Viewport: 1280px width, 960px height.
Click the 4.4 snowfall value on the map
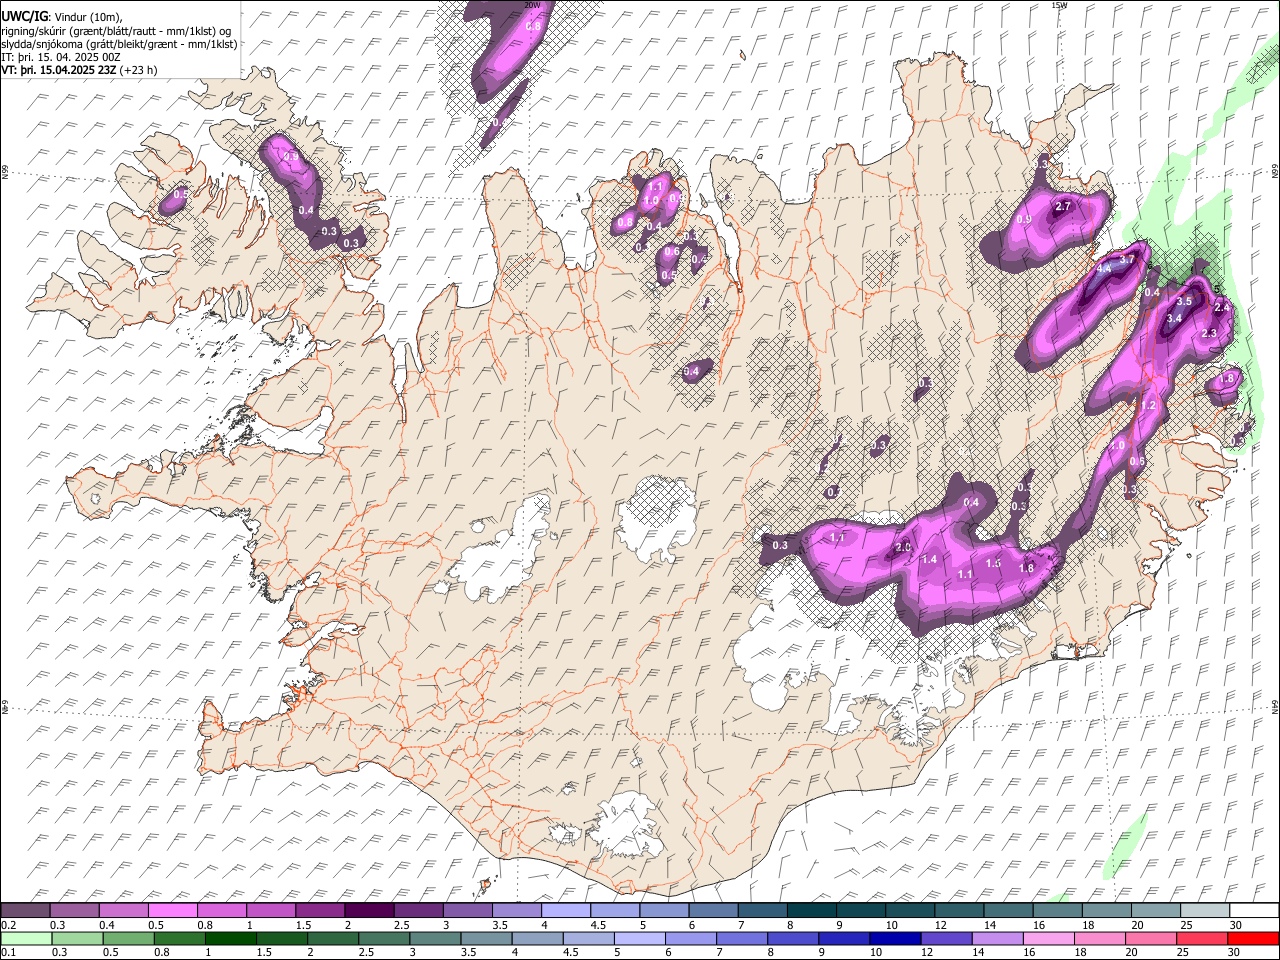point(1104,268)
